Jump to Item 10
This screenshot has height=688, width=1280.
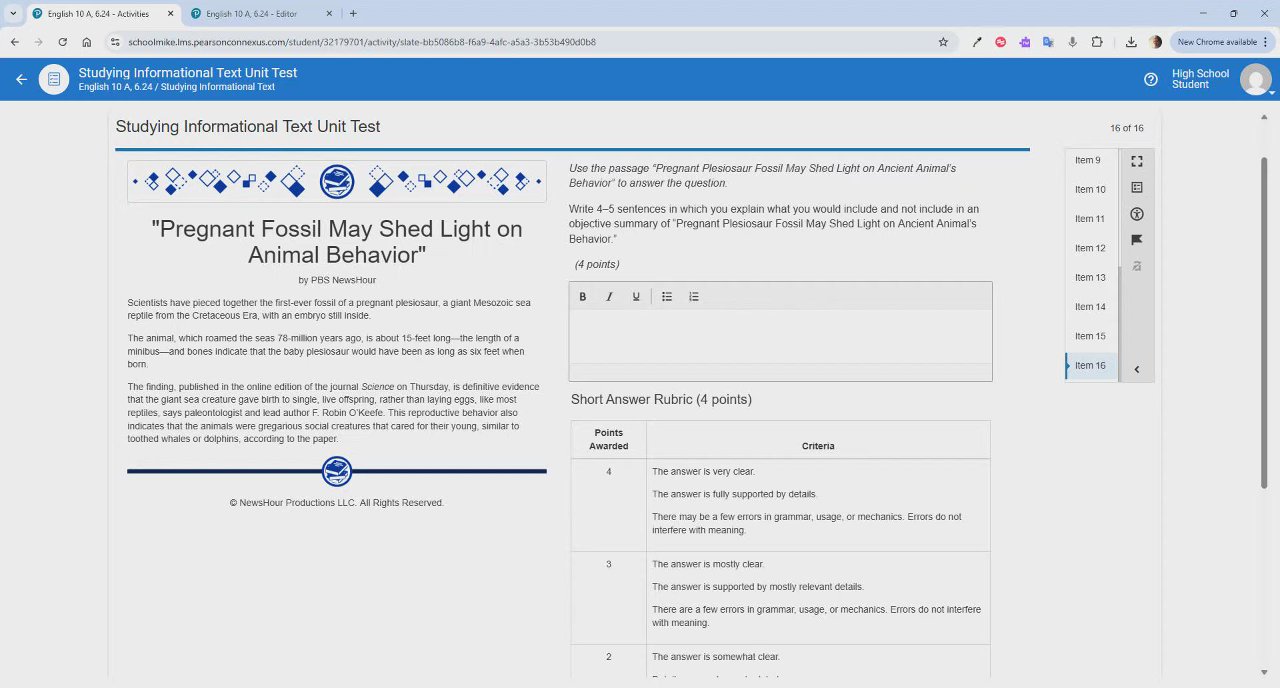1090,189
